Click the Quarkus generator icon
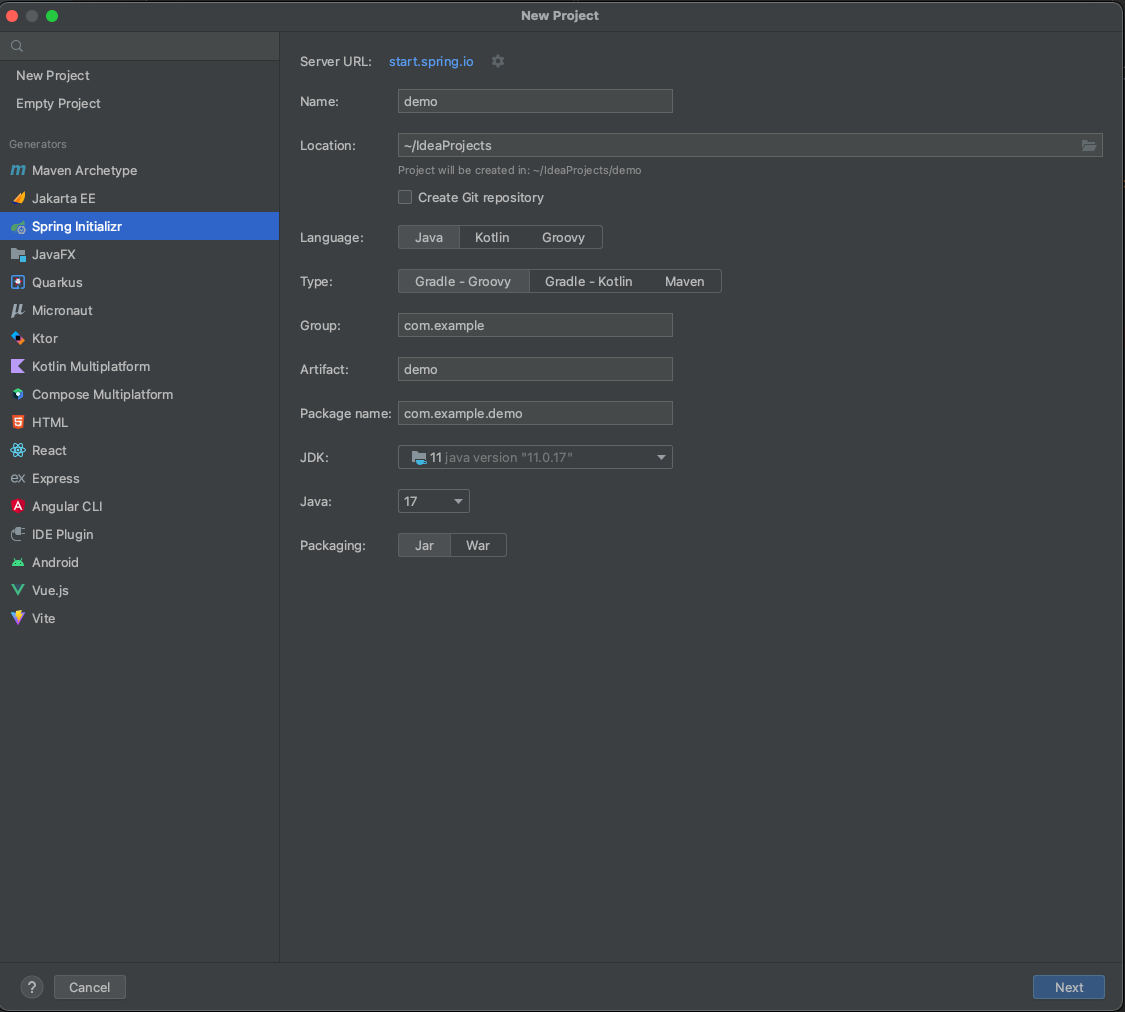Screen dimensions: 1125x1012 pyautogui.click(x=18, y=283)
